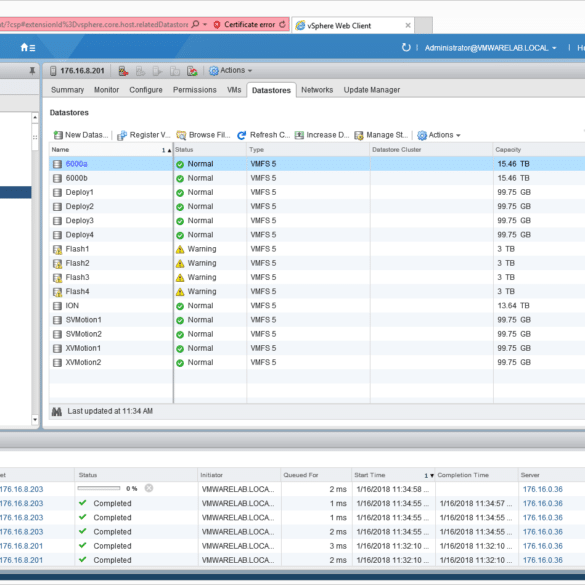Click the 0% task progress bar
The image size is (585, 585).
click(x=99, y=488)
